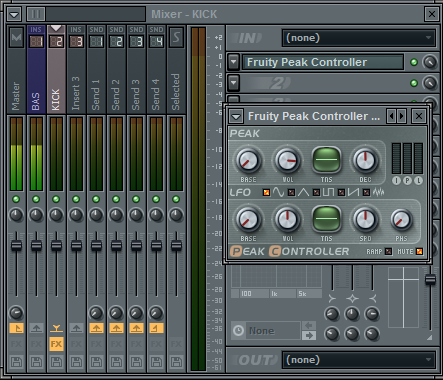
Task: Click the Master track volume fader
Action: click(16, 246)
